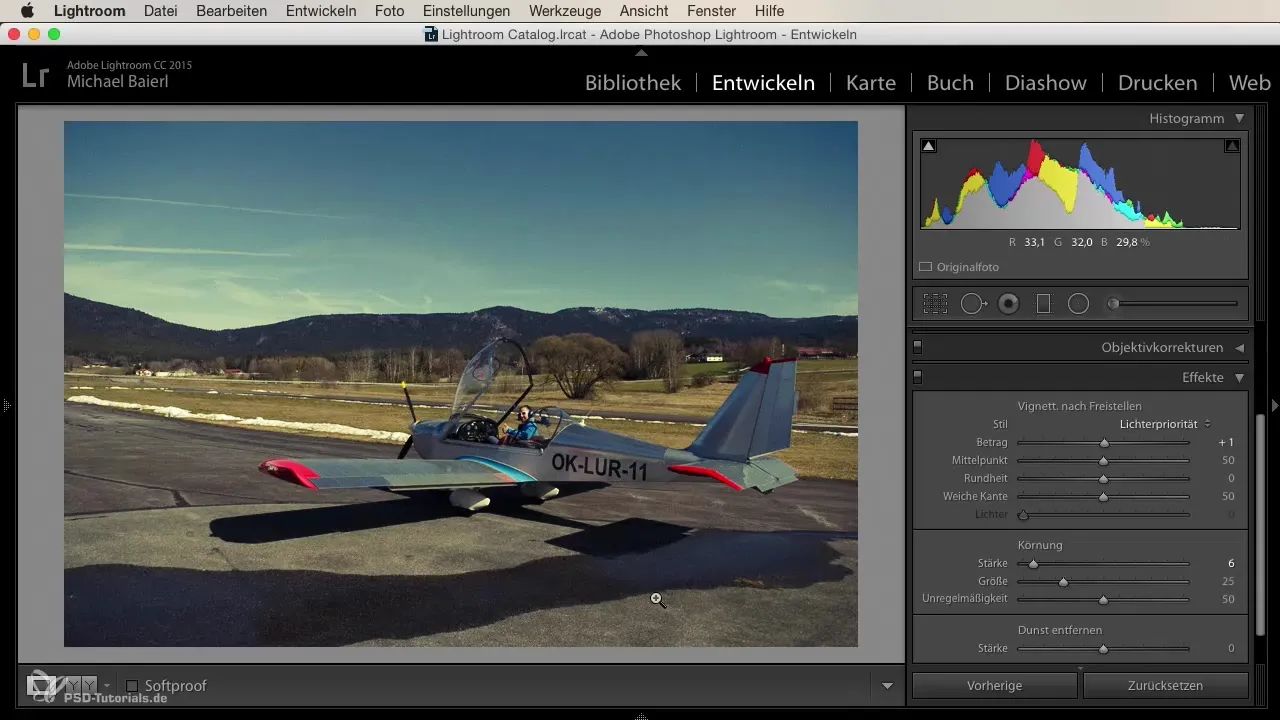The width and height of the screenshot is (1280, 720).
Task: Click the Körnung Stärke slider
Action: (x=1104, y=564)
